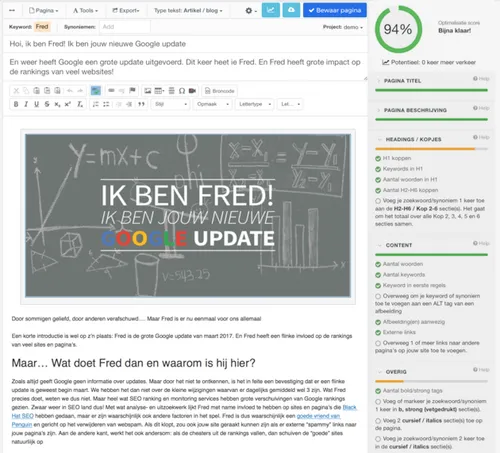Click the 94% optimization score circle
Screen dimensions: 500x453
pyautogui.click(x=398, y=29)
